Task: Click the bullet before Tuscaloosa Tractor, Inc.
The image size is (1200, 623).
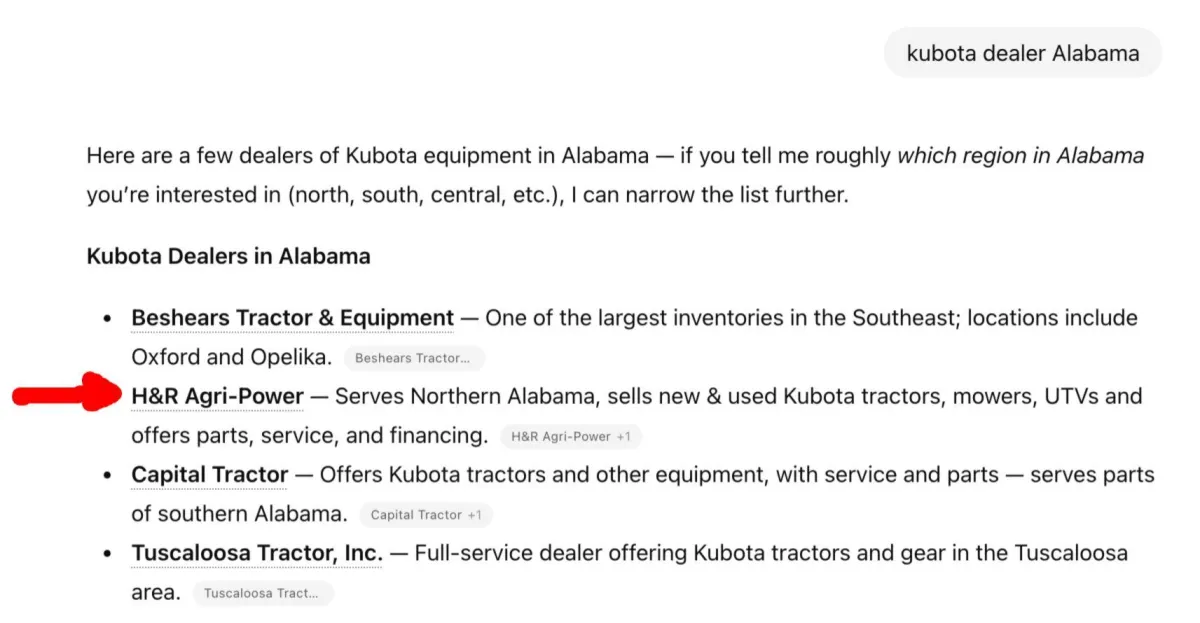Action: click(x=107, y=553)
